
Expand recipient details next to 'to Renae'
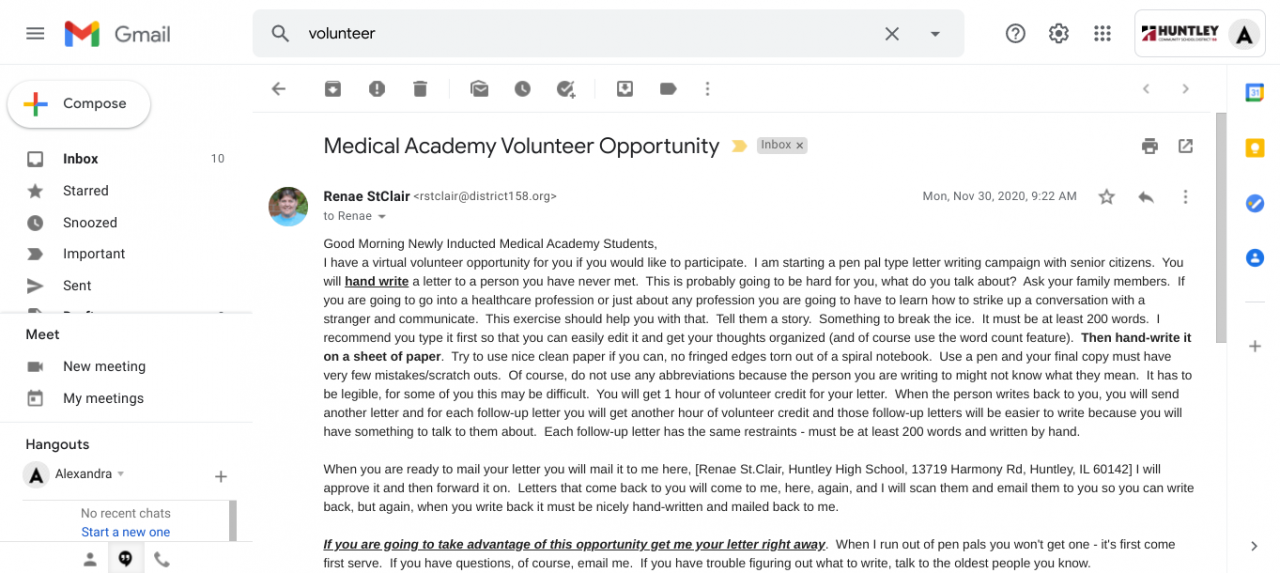pyautogui.click(x=381, y=216)
